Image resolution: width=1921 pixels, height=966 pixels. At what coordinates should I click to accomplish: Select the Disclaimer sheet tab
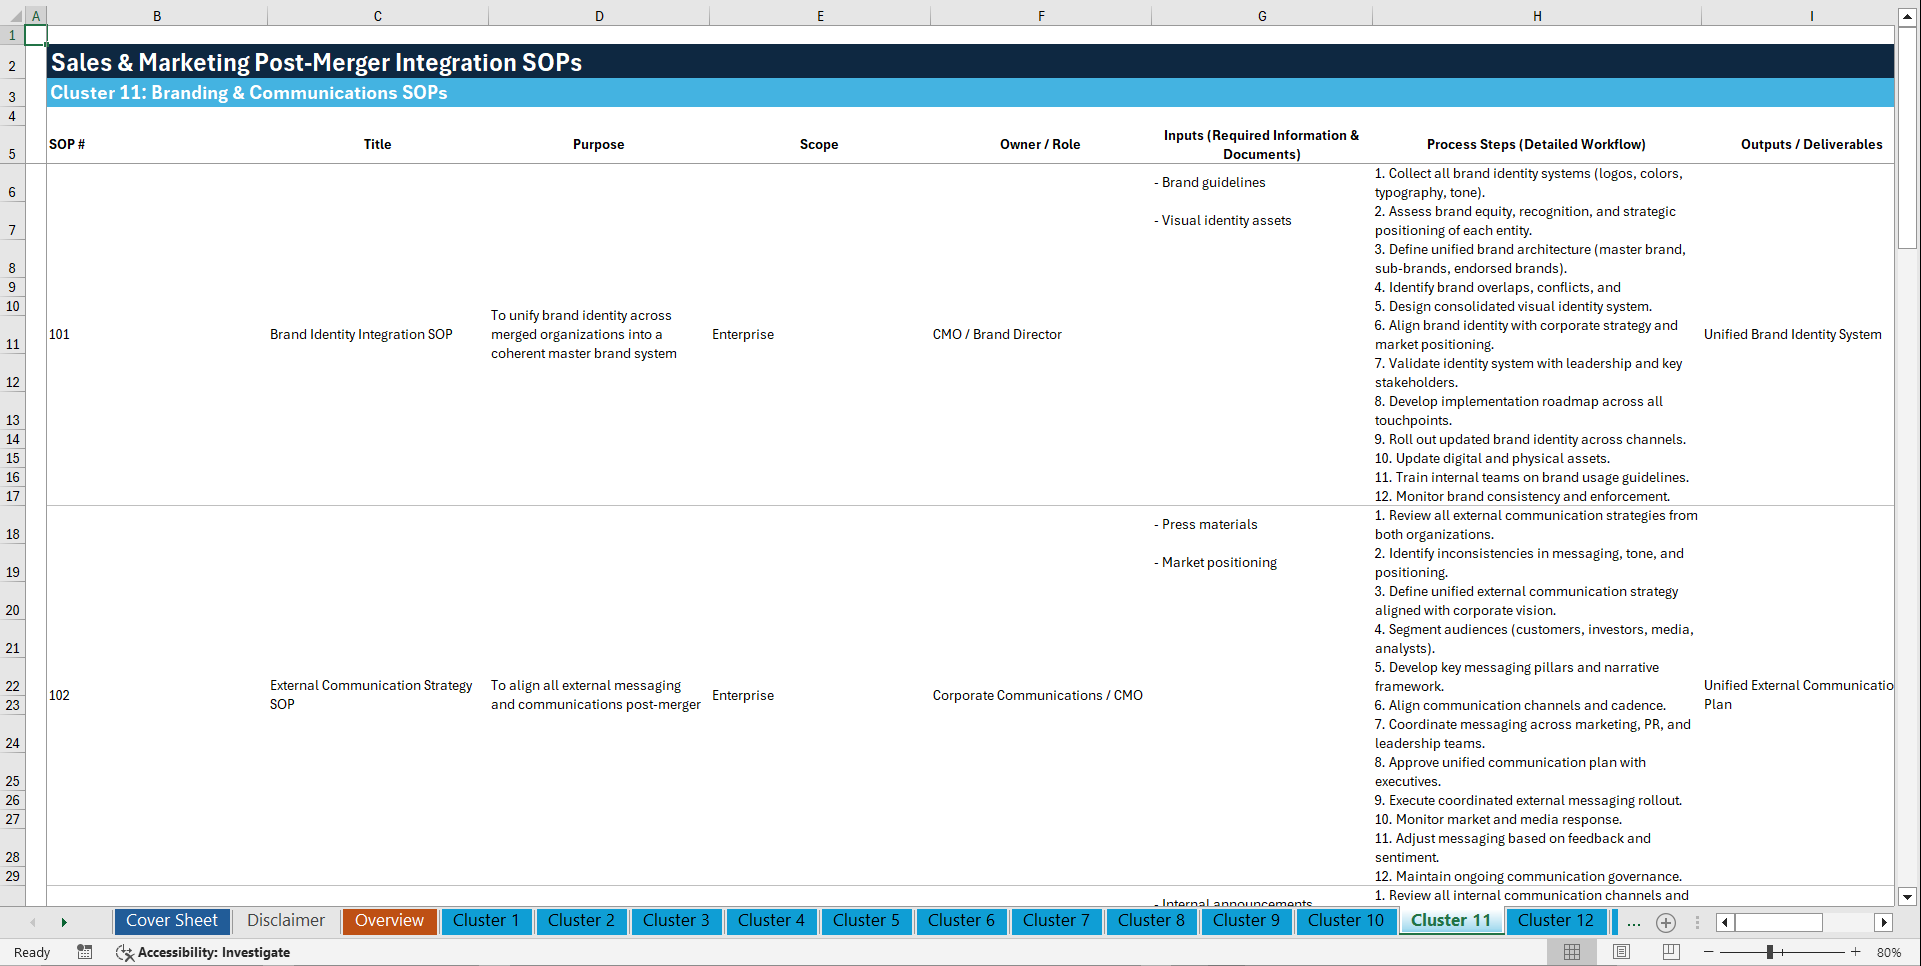[285, 921]
